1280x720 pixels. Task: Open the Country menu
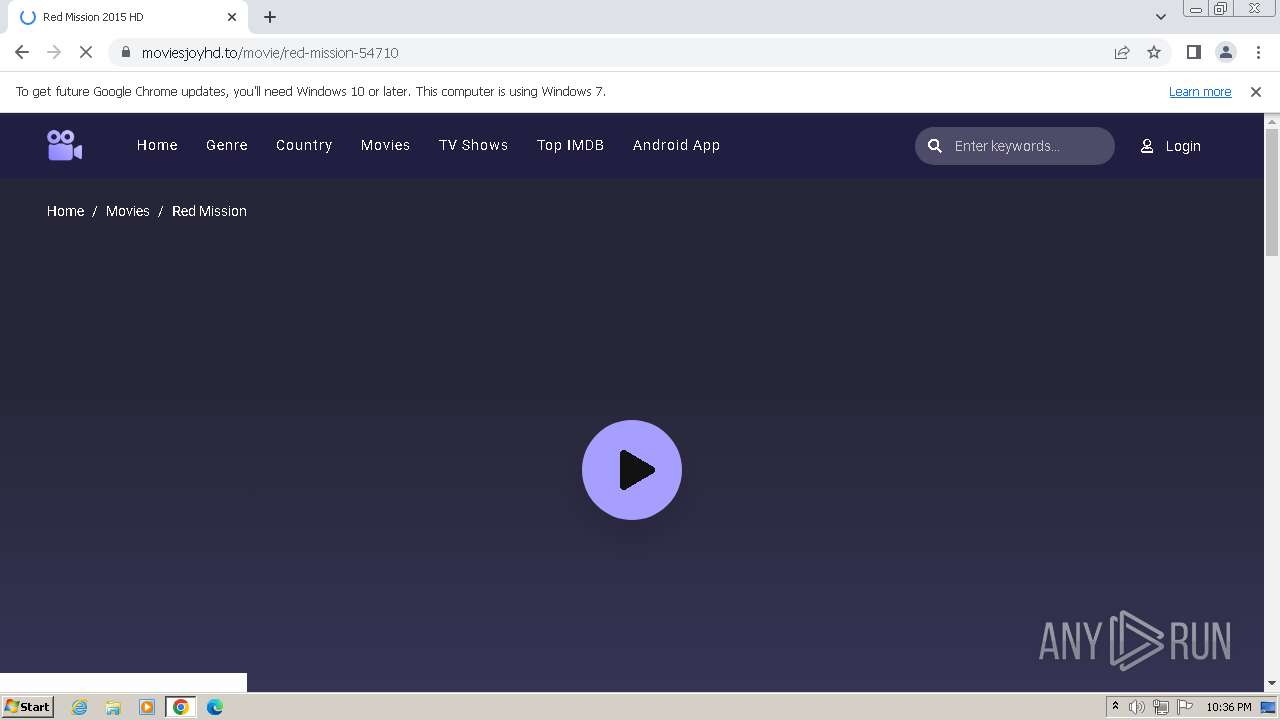click(x=304, y=145)
